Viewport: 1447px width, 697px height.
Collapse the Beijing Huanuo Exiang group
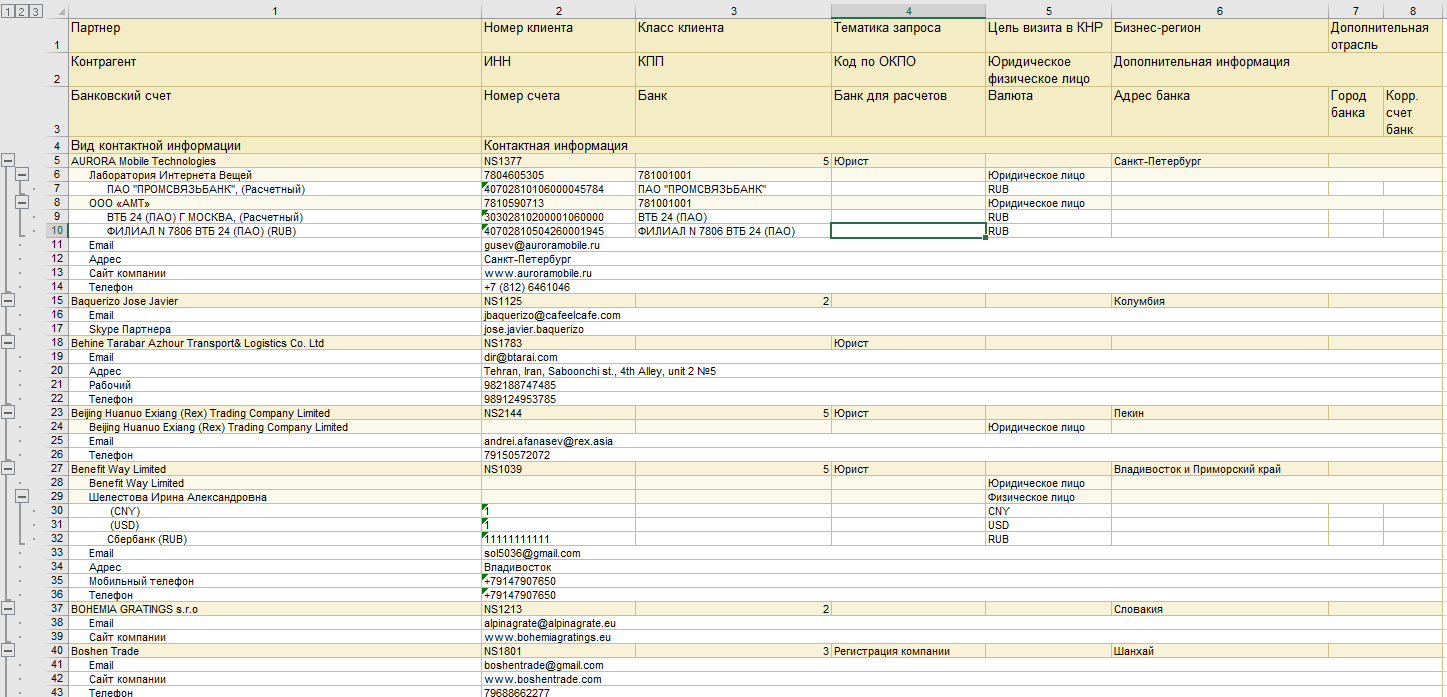click(8, 413)
